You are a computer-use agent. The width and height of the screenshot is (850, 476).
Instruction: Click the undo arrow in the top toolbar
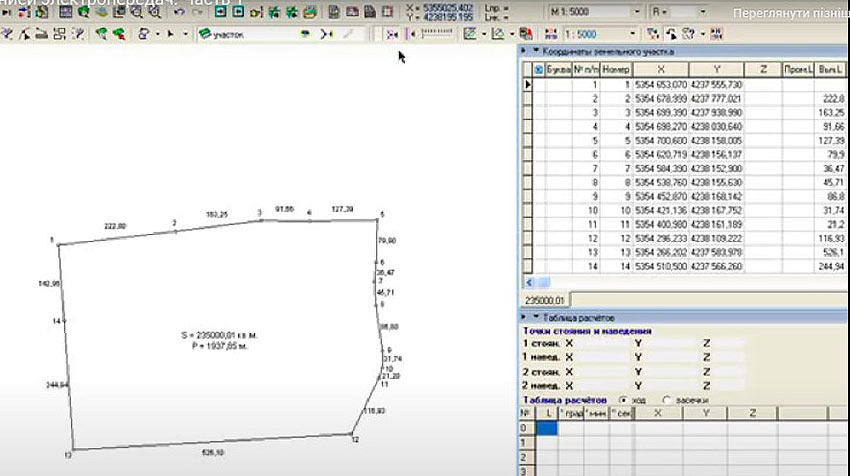(178, 14)
